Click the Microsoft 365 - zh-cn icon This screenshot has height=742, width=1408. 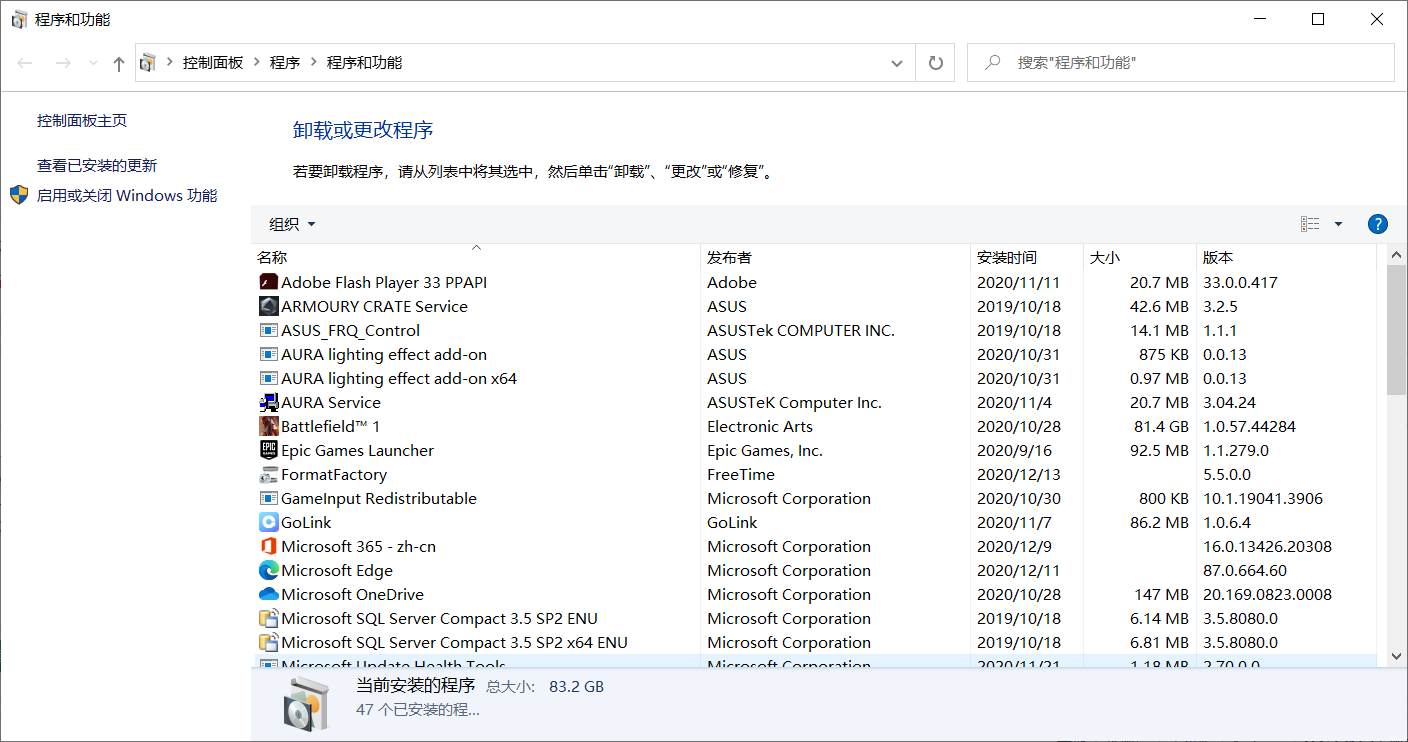(268, 546)
